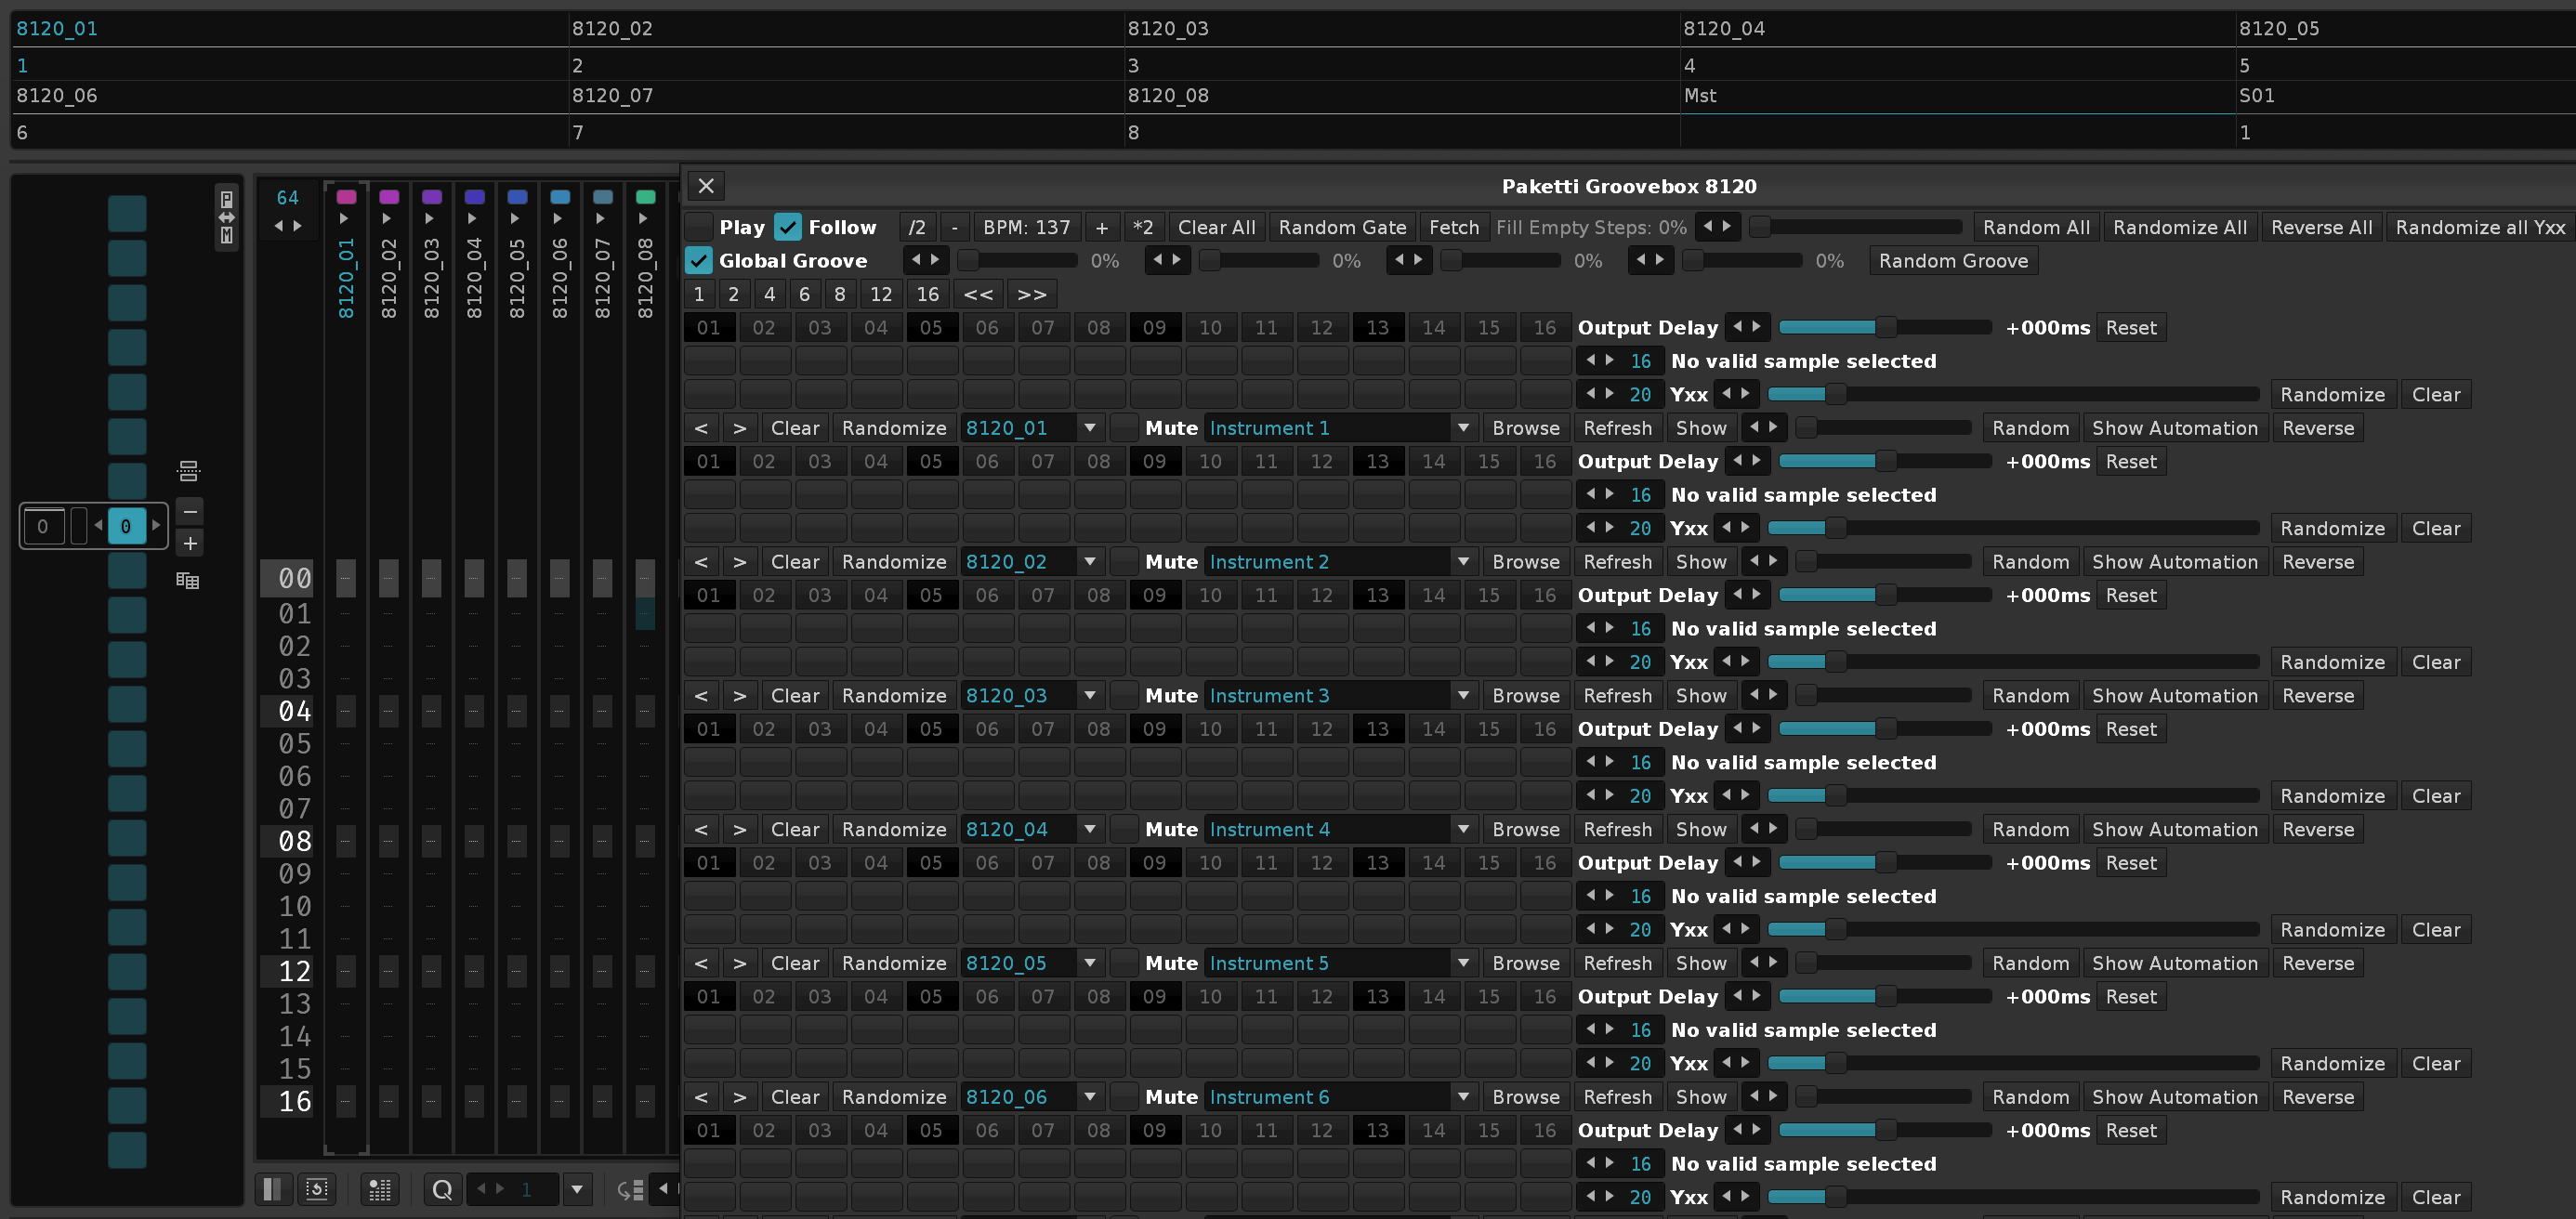Viewport: 2576px width, 1219px height.
Task: Open the quantize value dropdown arrow
Action: [577, 1189]
